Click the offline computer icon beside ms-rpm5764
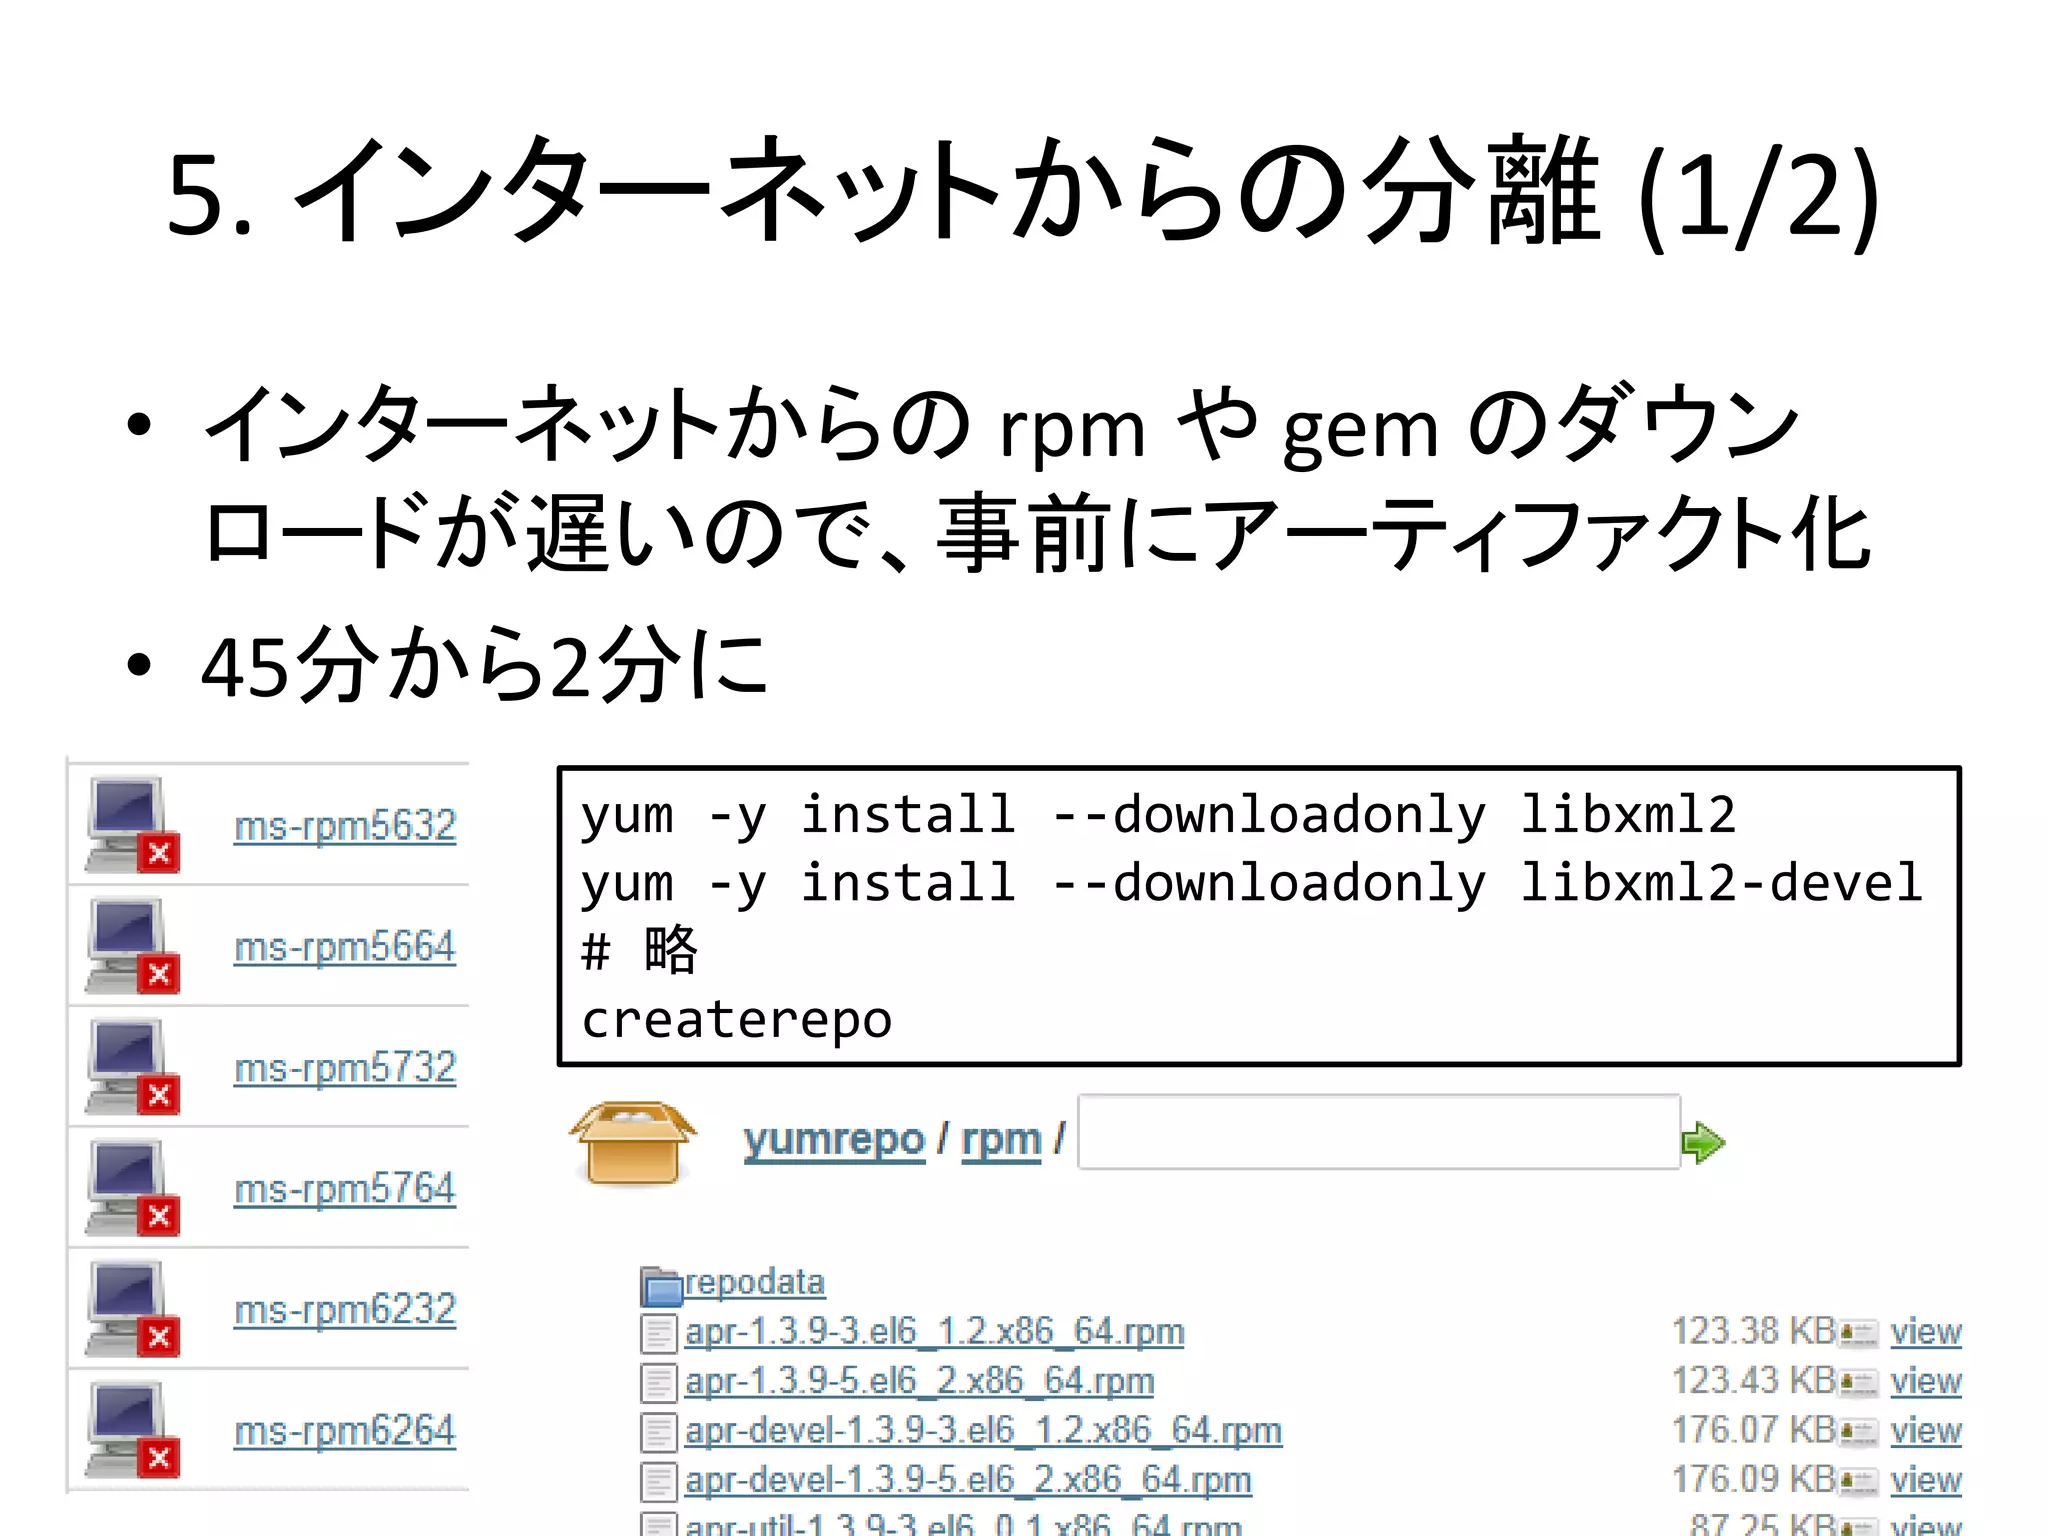The height and width of the screenshot is (1536, 2048). click(133, 1188)
